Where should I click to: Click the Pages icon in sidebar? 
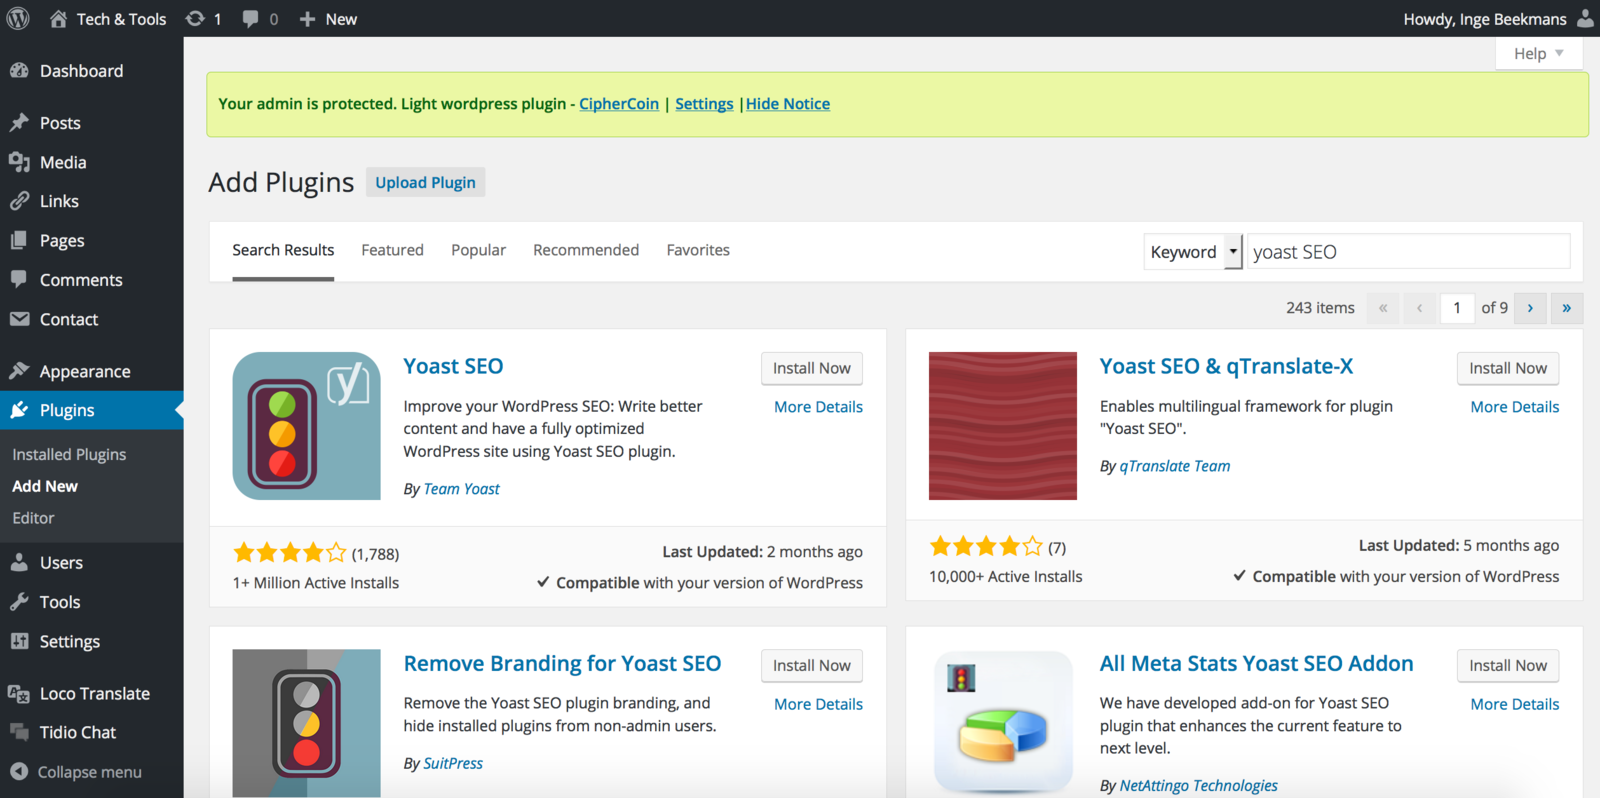click(19, 240)
